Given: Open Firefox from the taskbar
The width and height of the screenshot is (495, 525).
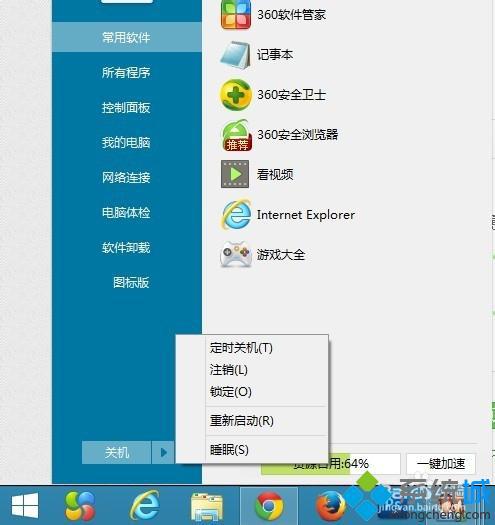Looking at the screenshot, I should pyautogui.click(x=330, y=506).
